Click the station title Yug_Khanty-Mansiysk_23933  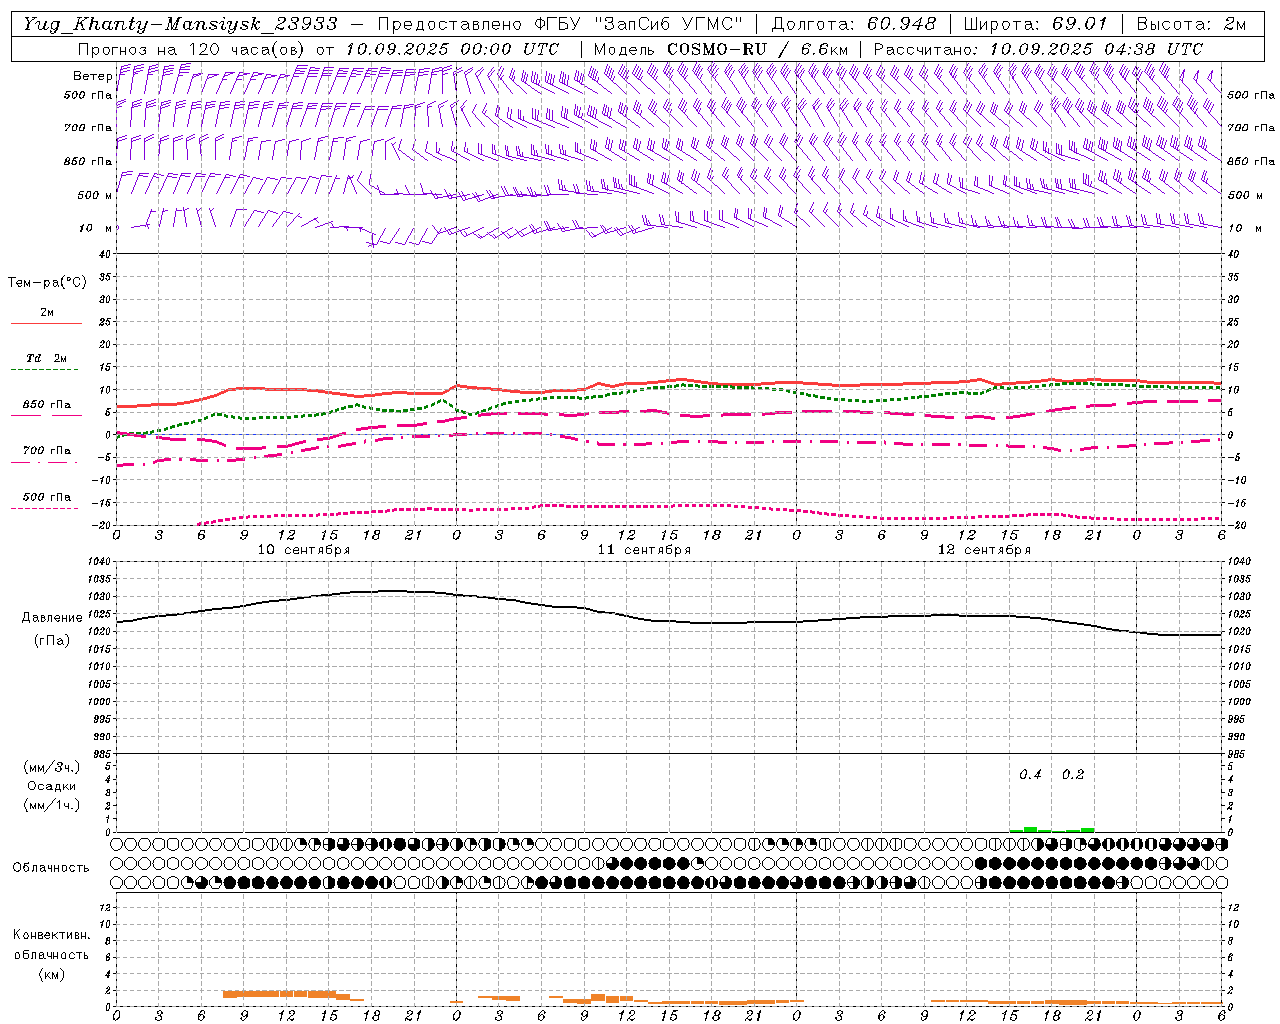pyautogui.click(x=180, y=24)
